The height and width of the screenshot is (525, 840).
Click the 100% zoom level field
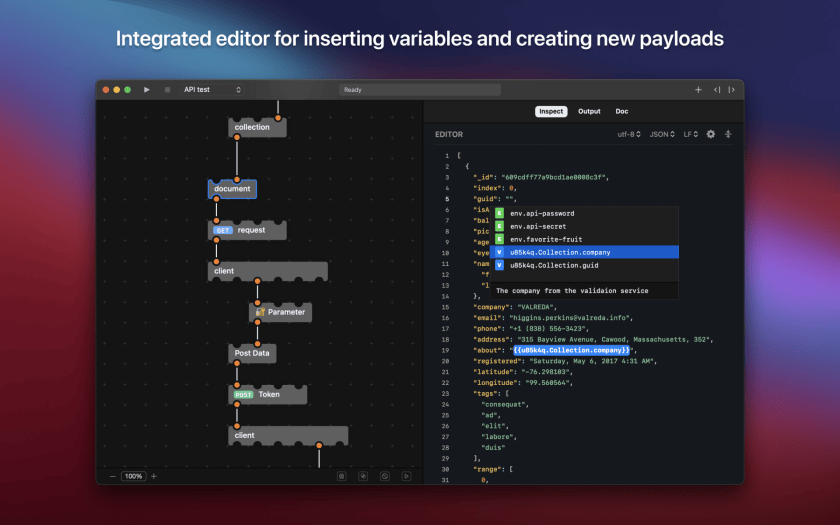(133, 476)
